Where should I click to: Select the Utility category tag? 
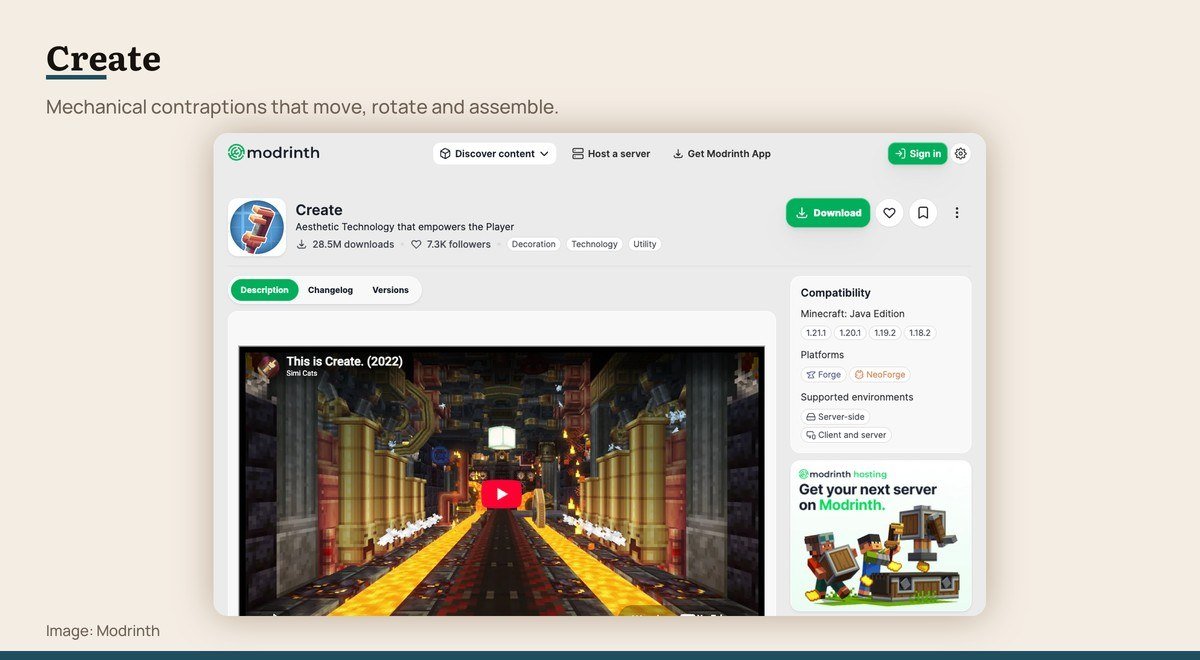coord(645,244)
